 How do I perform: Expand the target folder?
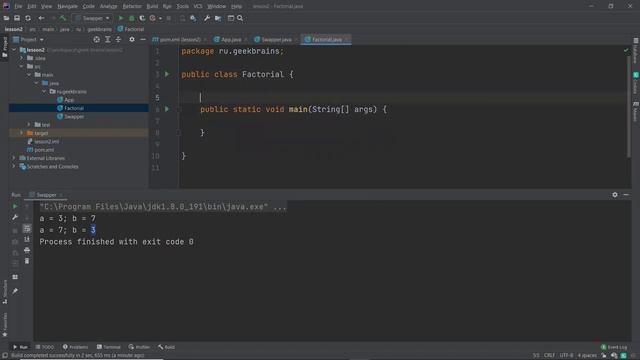[22, 133]
